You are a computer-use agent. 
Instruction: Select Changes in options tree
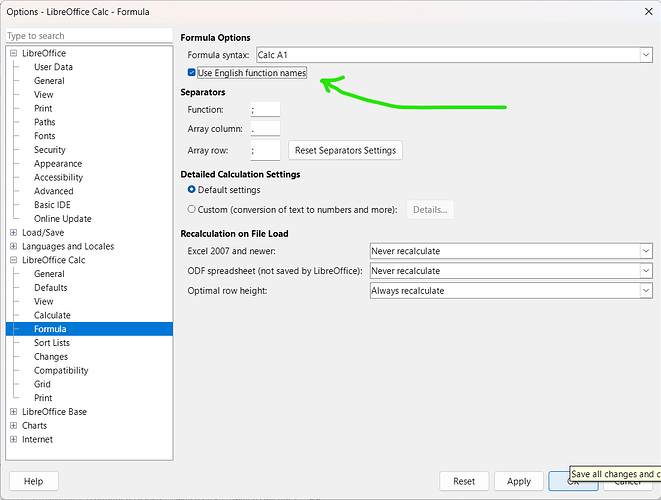(51, 357)
